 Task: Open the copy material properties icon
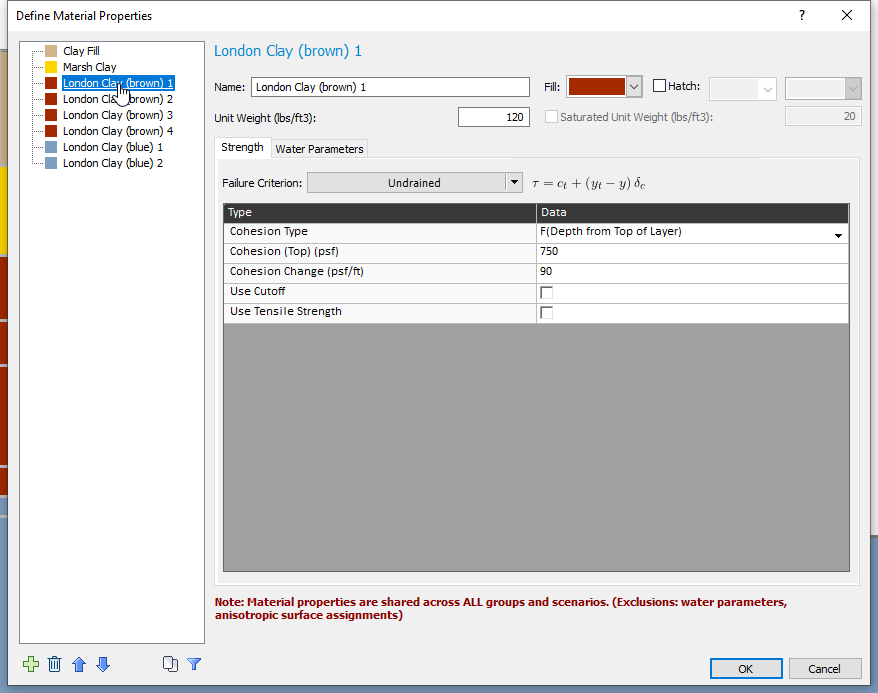170,664
